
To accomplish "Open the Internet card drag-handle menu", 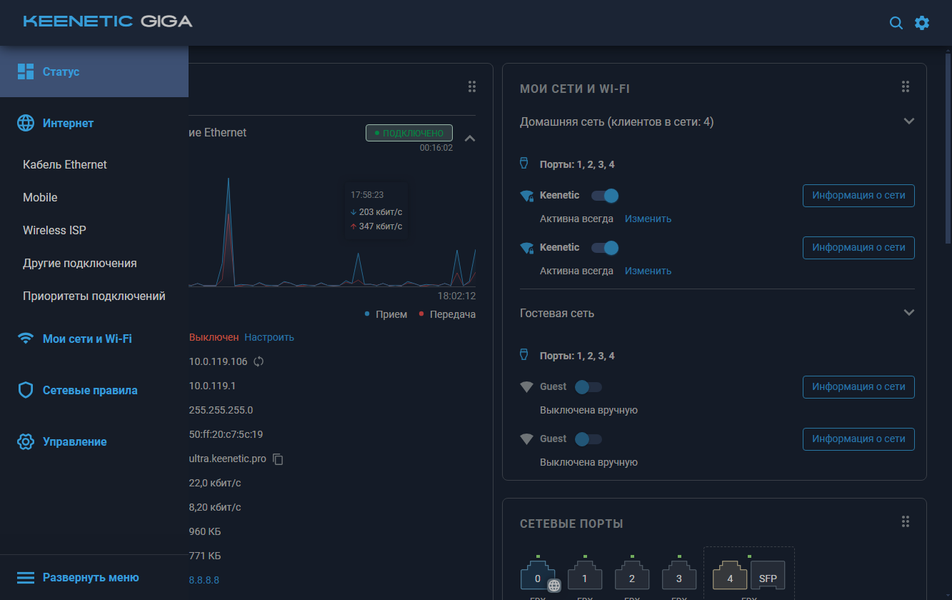I will (x=472, y=87).
